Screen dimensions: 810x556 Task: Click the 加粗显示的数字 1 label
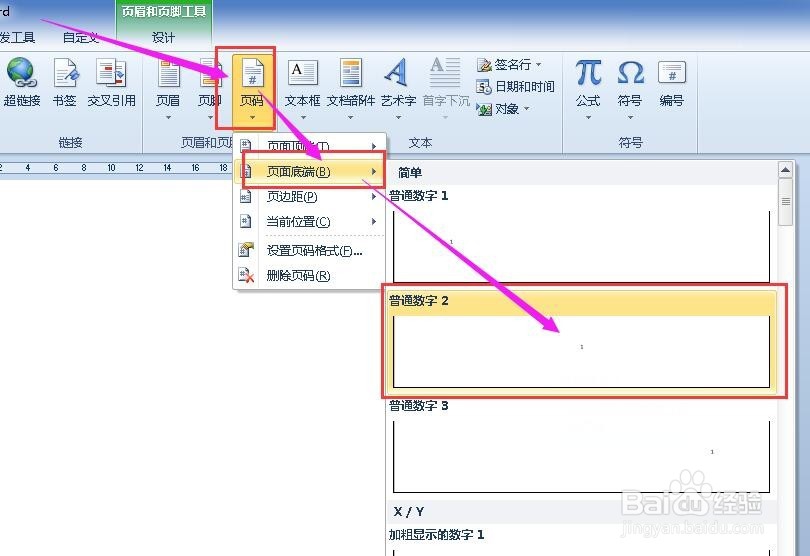(437, 534)
